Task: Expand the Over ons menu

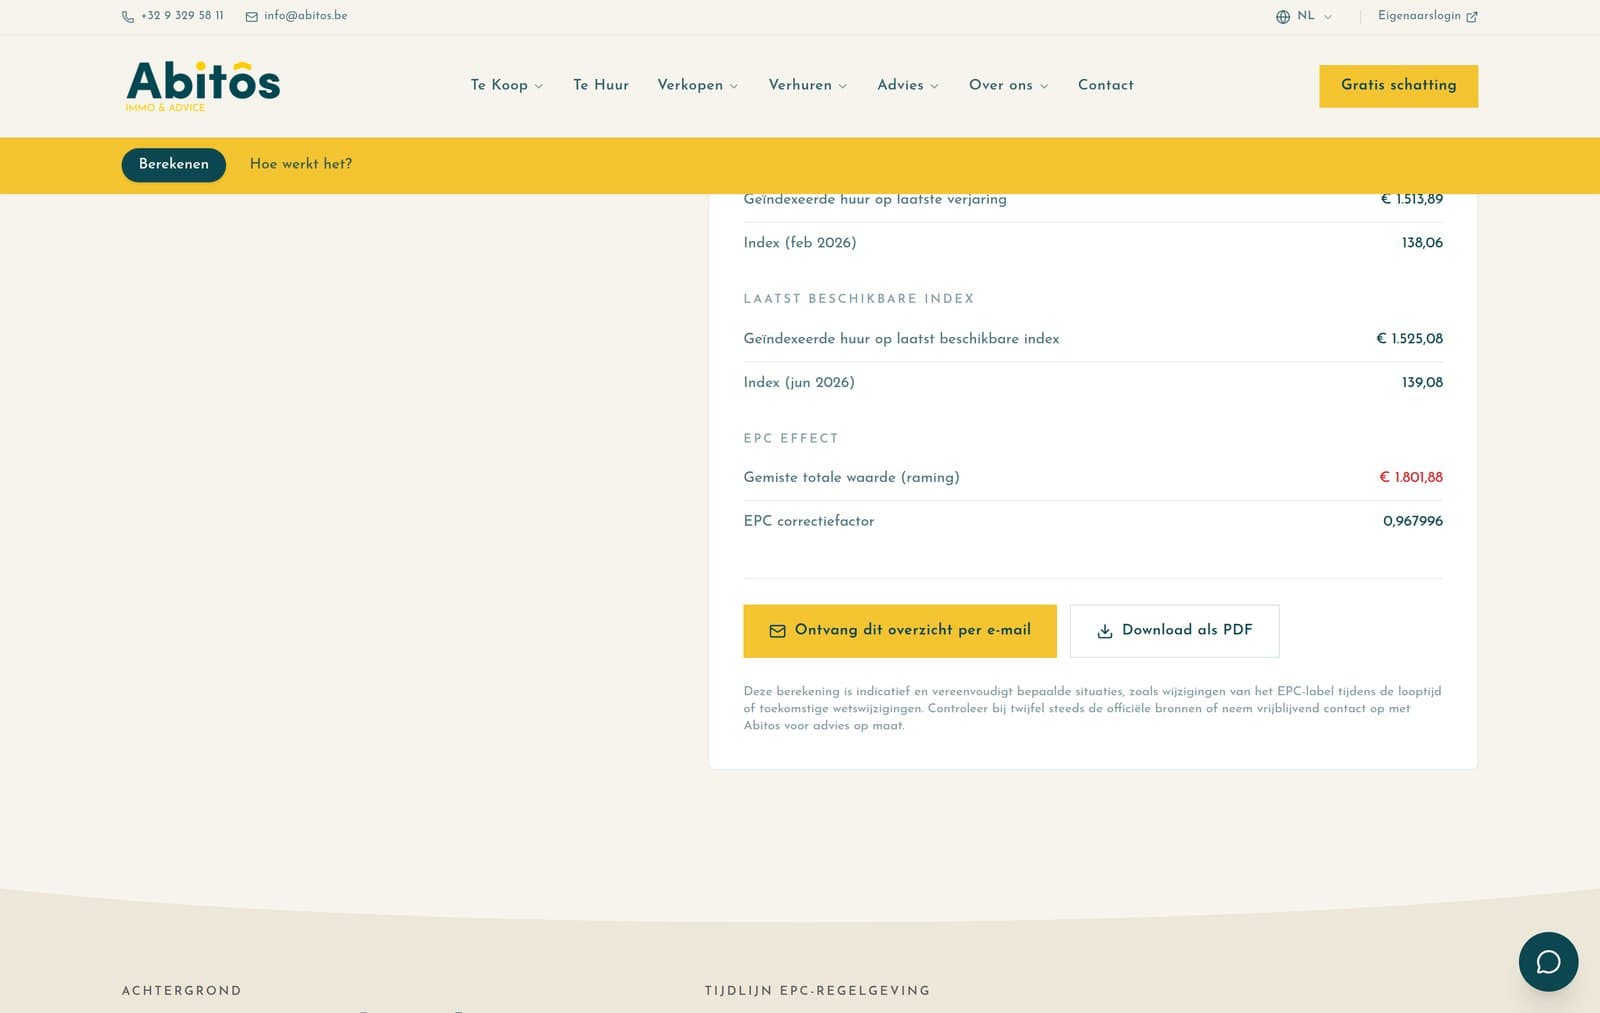Action: tap(1009, 85)
